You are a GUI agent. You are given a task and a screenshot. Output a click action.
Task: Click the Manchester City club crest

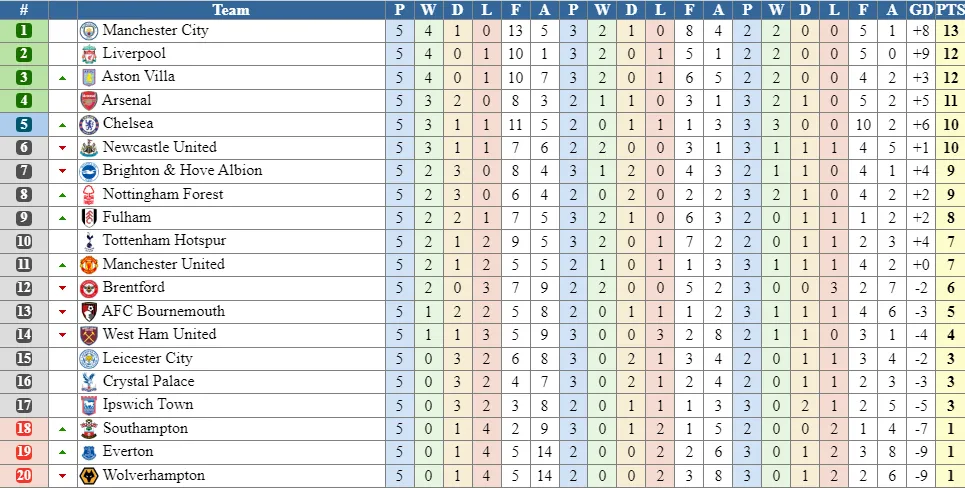[x=89, y=30]
